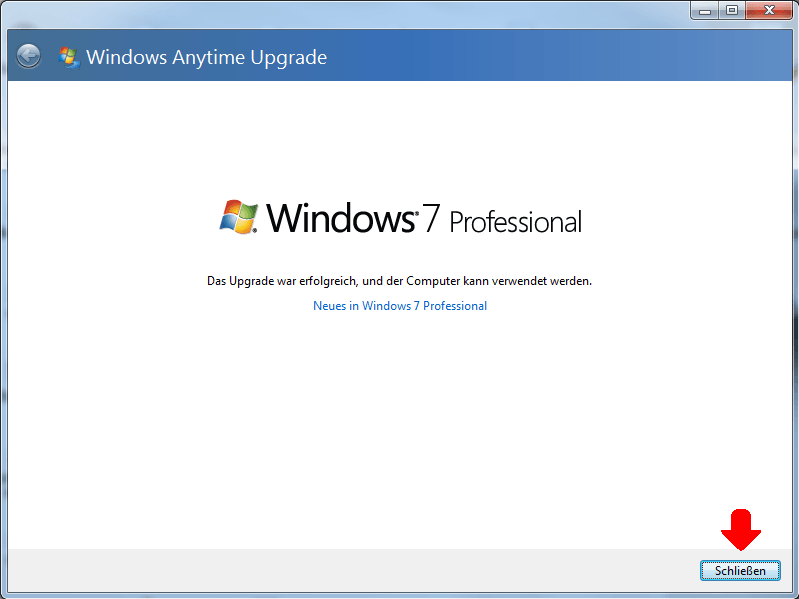Minimize the Anytime Upgrade window
This screenshot has height=599, width=799.
pyautogui.click(x=705, y=10)
